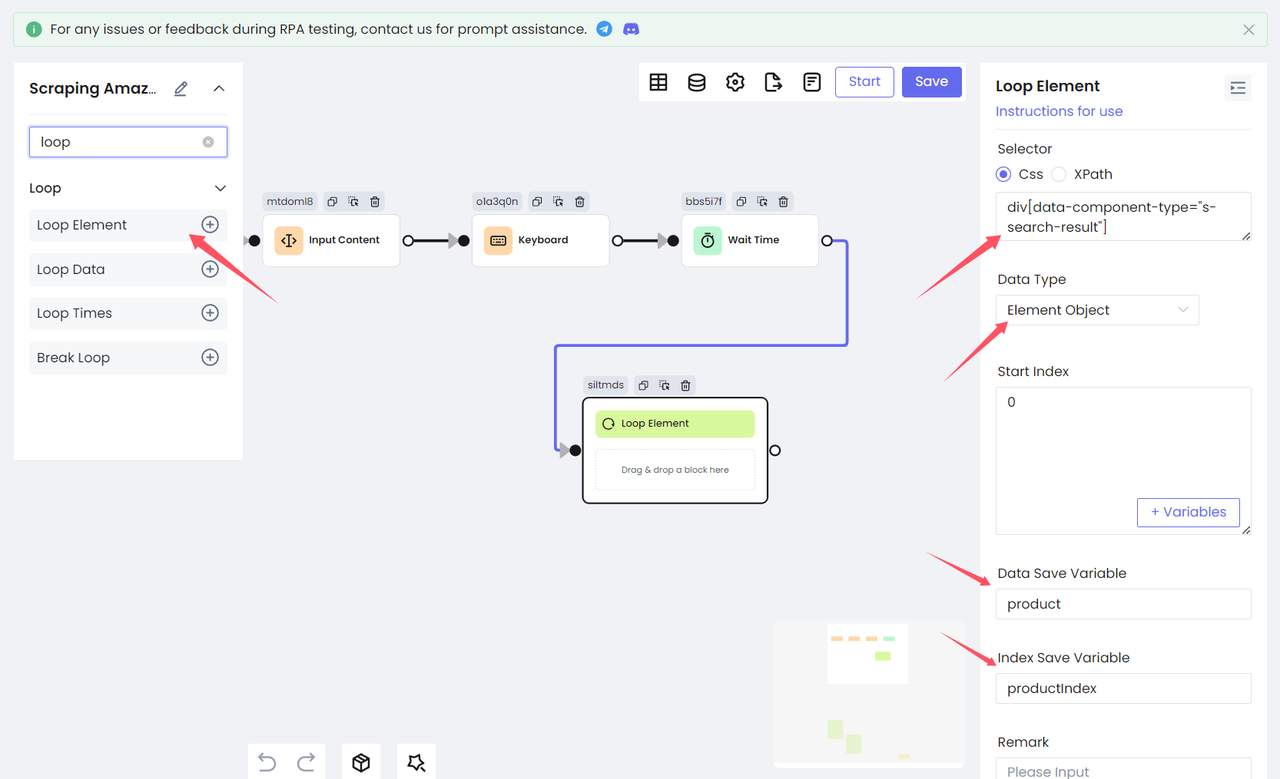Open the Discord contact icon in banner
This screenshot has height=779, width=1280.
click(x=631, y=29)
